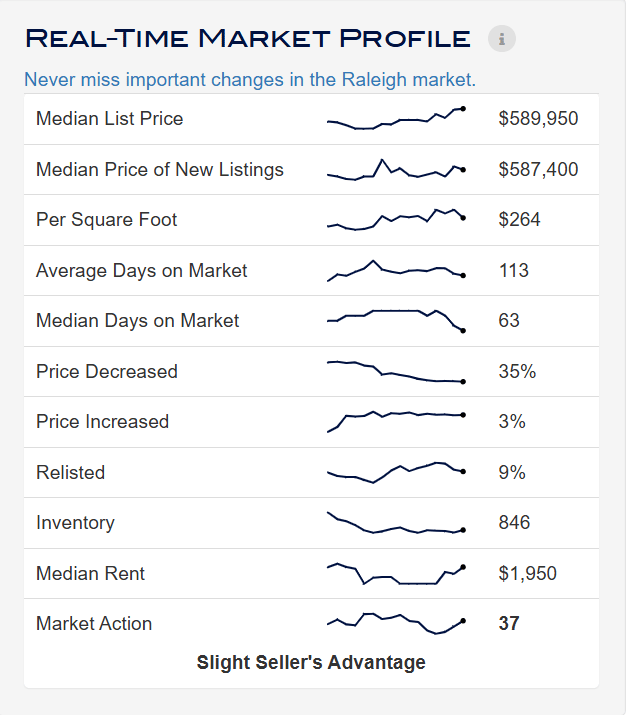The width and height of the screenshot is (626, 715).
Task: Click the Price Decreased trend sparkline
Action: (396, 371)
